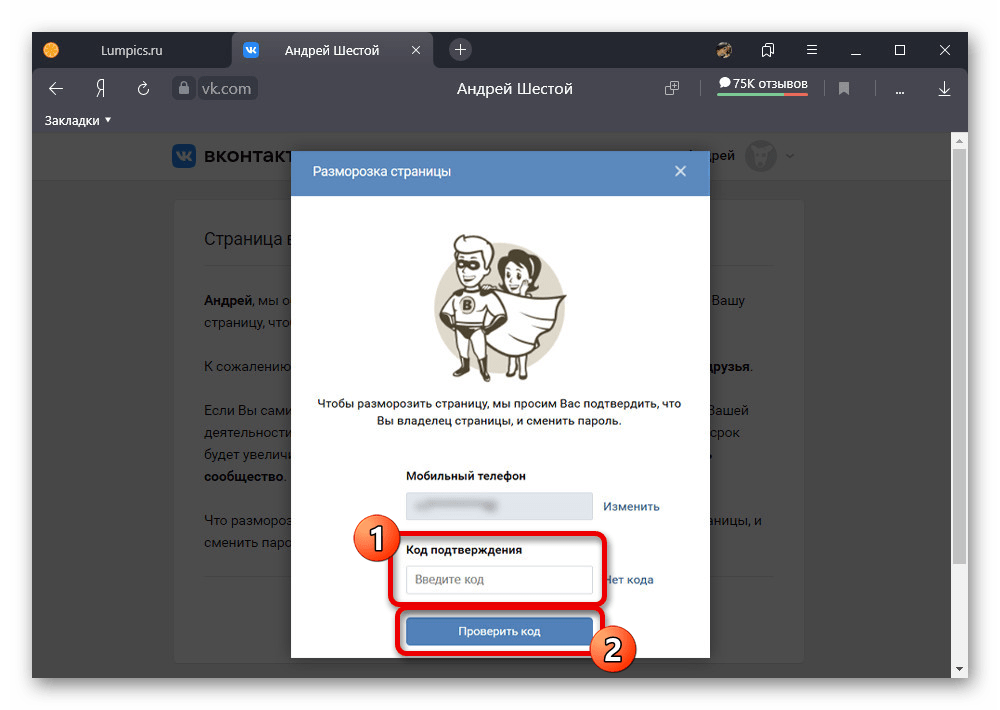Click the Андрей Шестой page title

tap(515, 89)
